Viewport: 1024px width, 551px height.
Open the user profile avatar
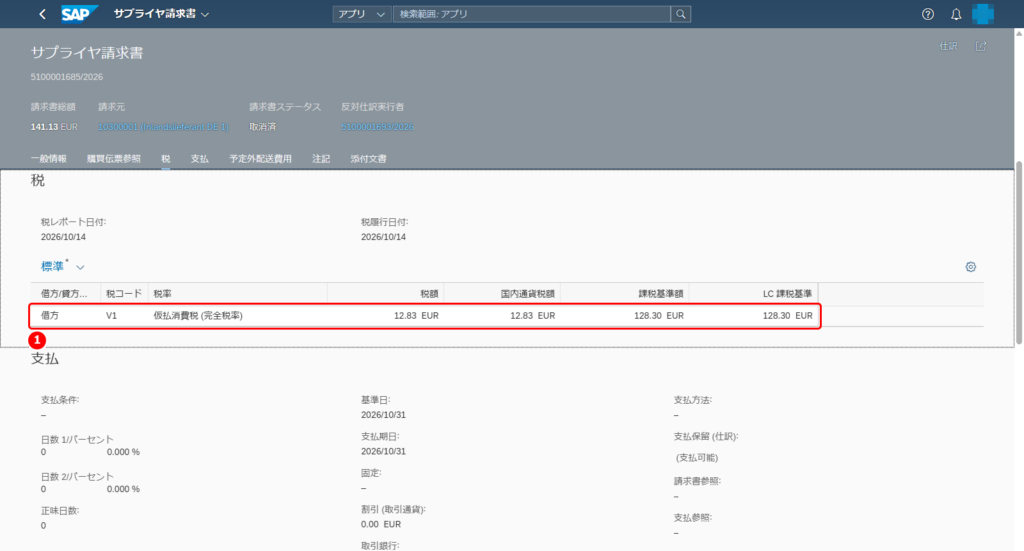click(983, 14)
